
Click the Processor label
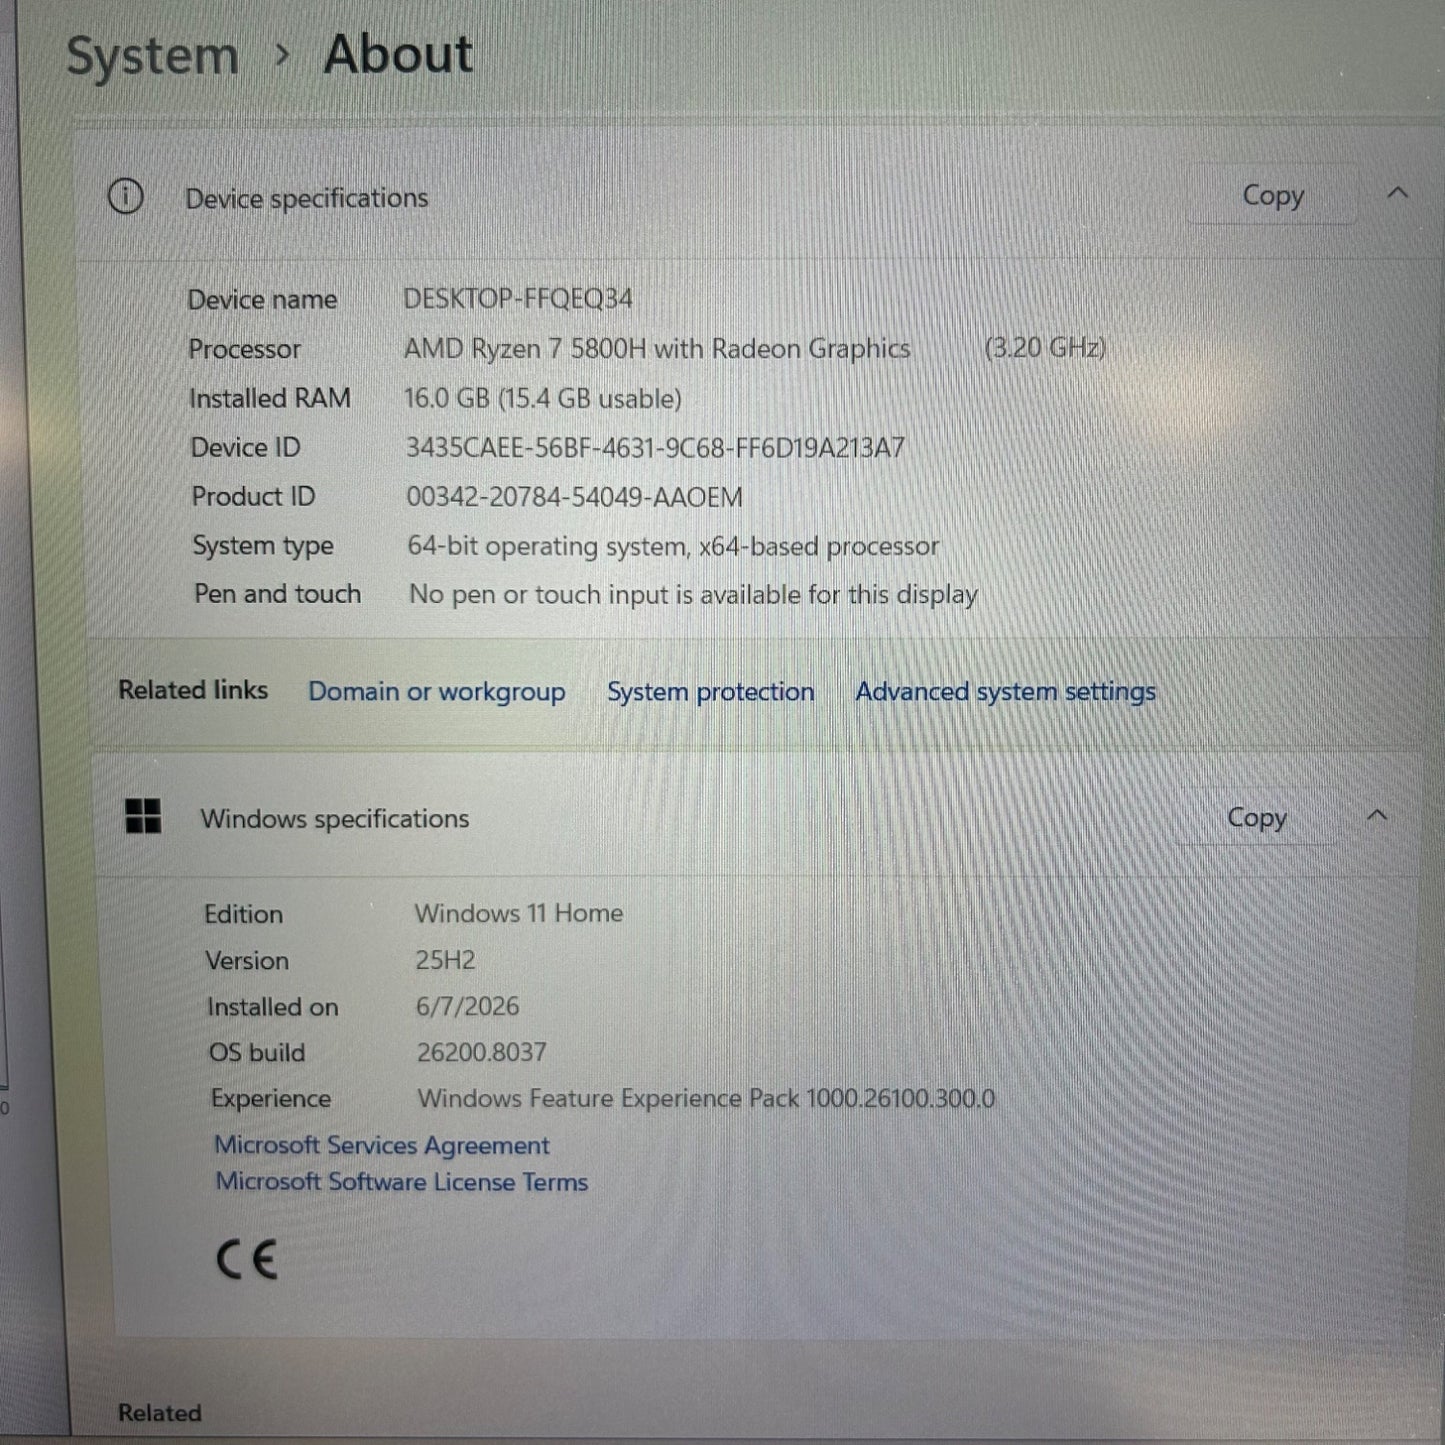tap(244, 349)
